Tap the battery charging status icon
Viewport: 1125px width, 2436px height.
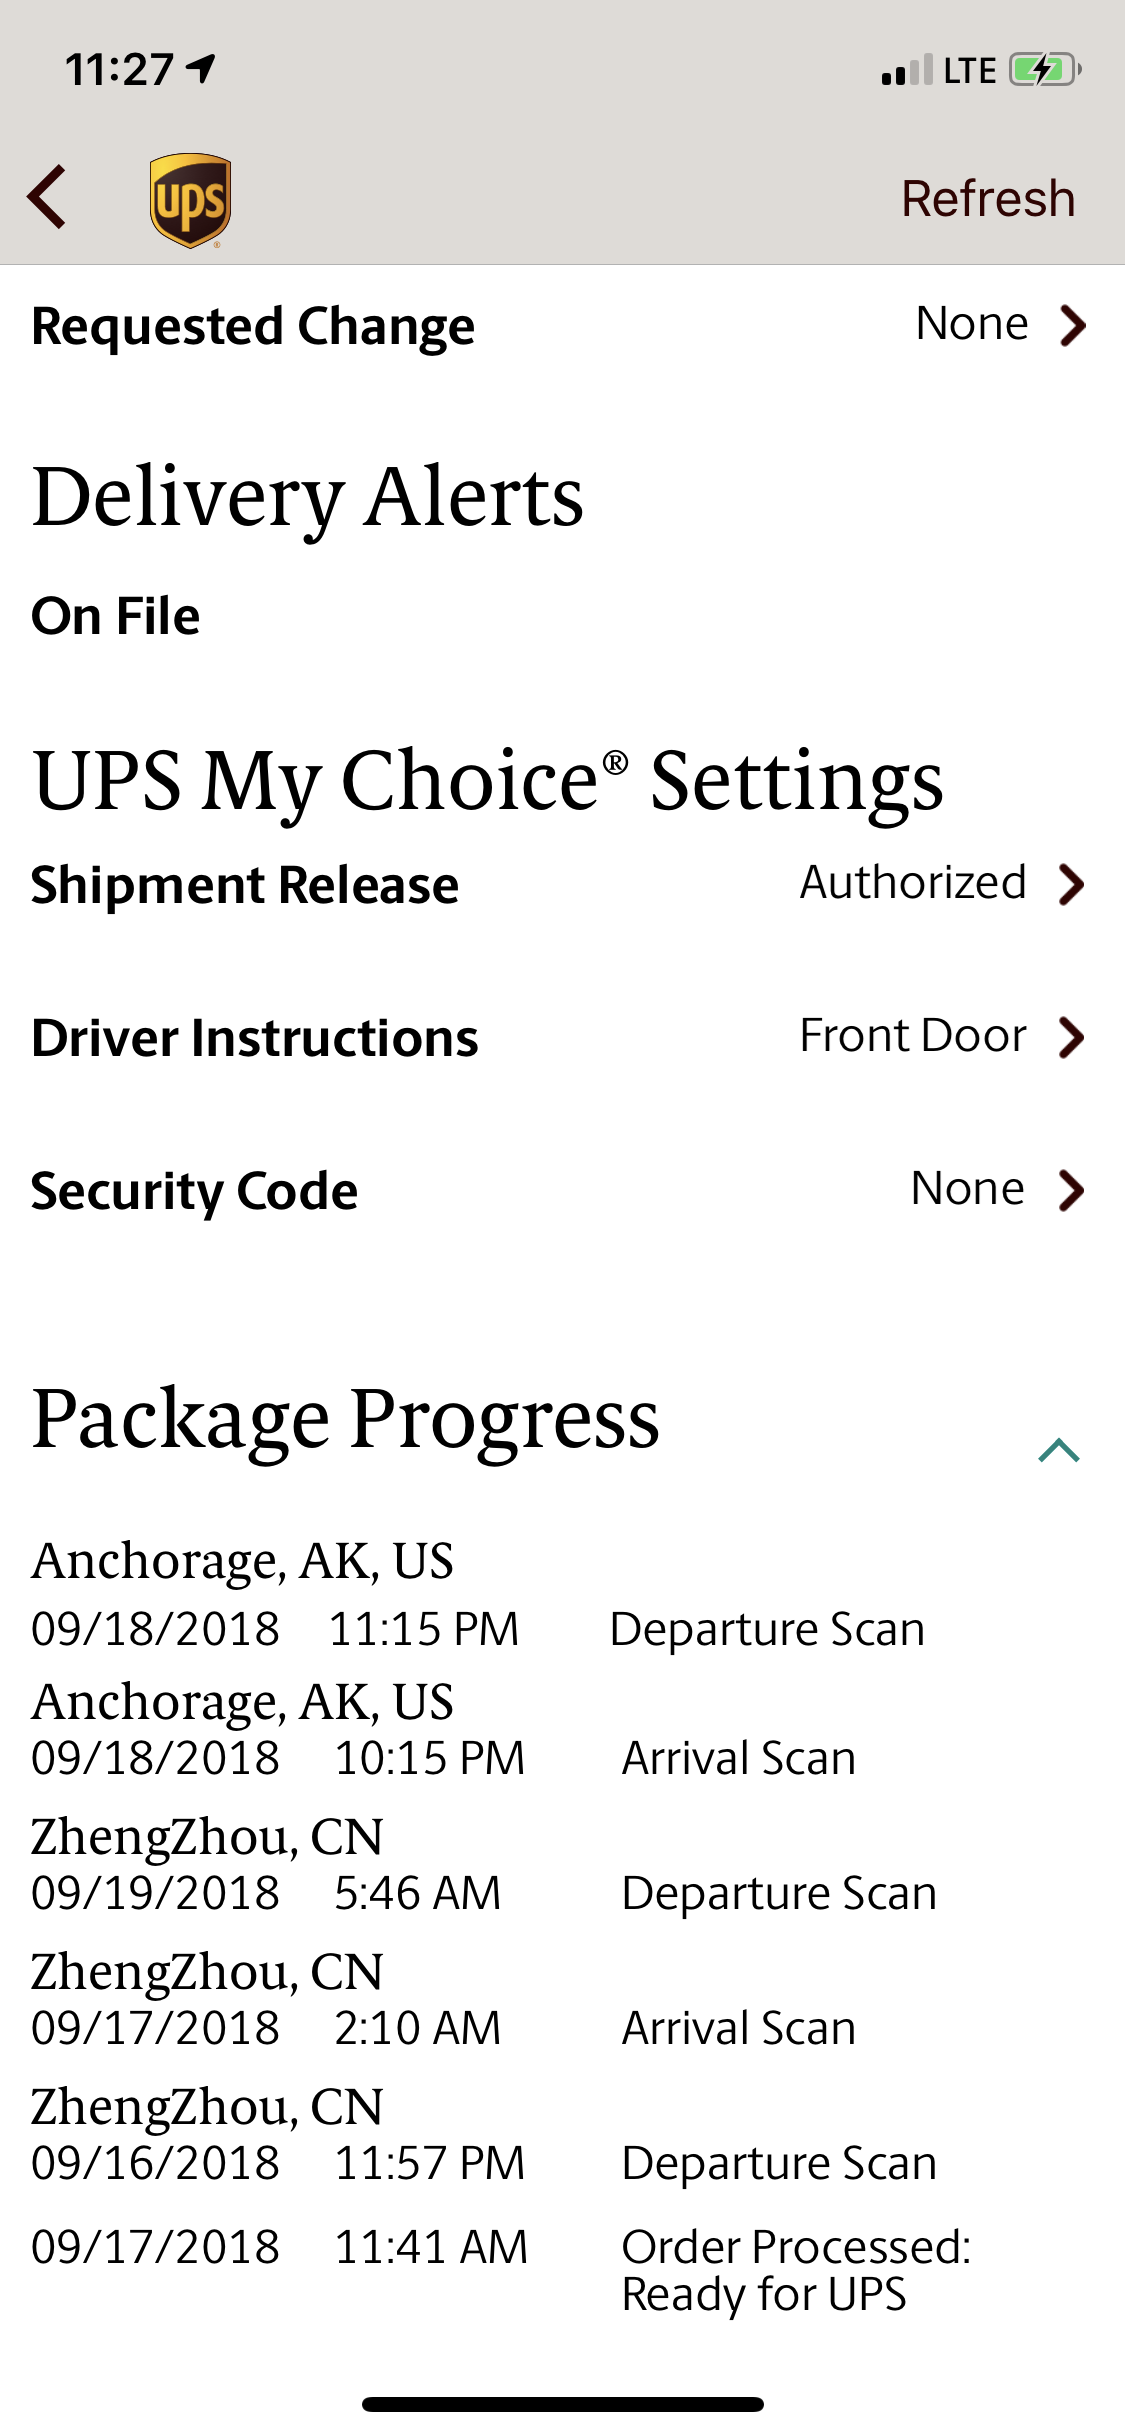coord(1045,70)
